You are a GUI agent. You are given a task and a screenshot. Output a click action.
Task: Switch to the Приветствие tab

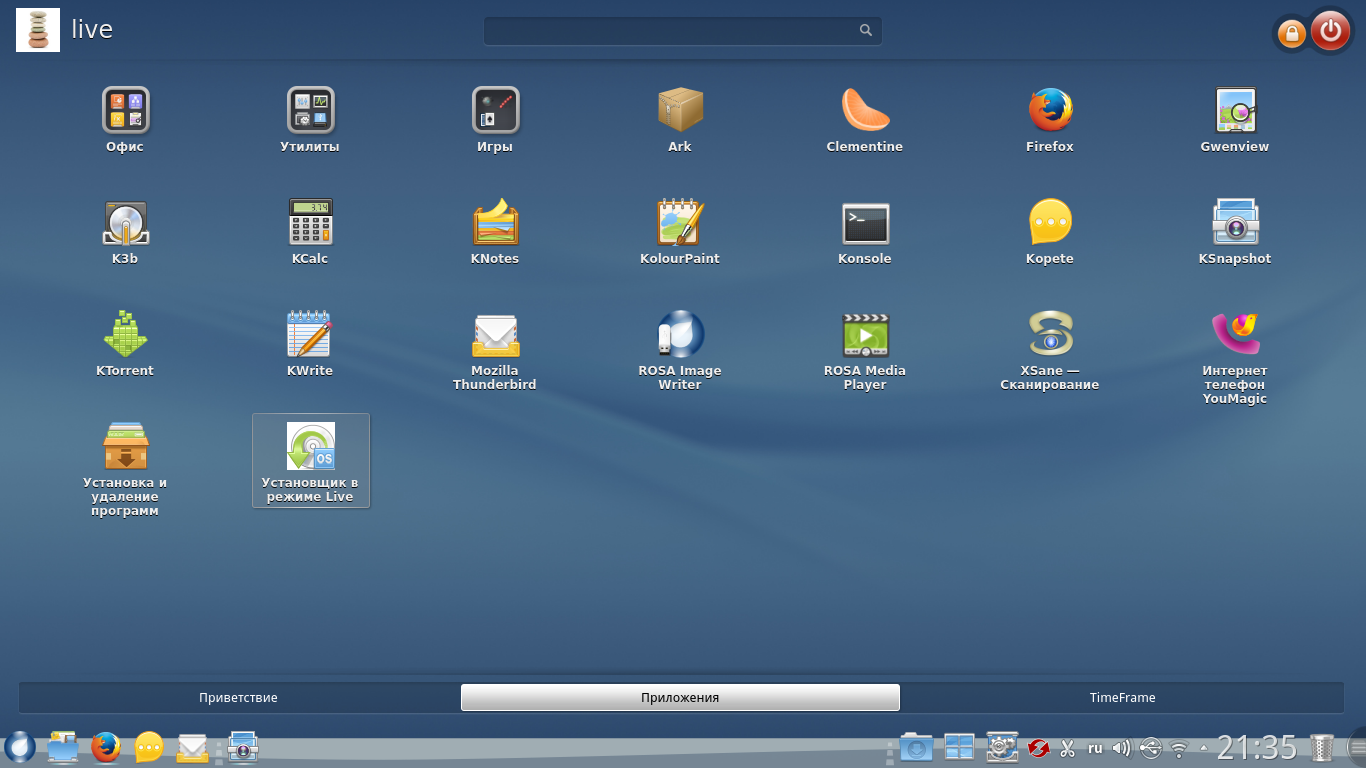pos(238,697)
